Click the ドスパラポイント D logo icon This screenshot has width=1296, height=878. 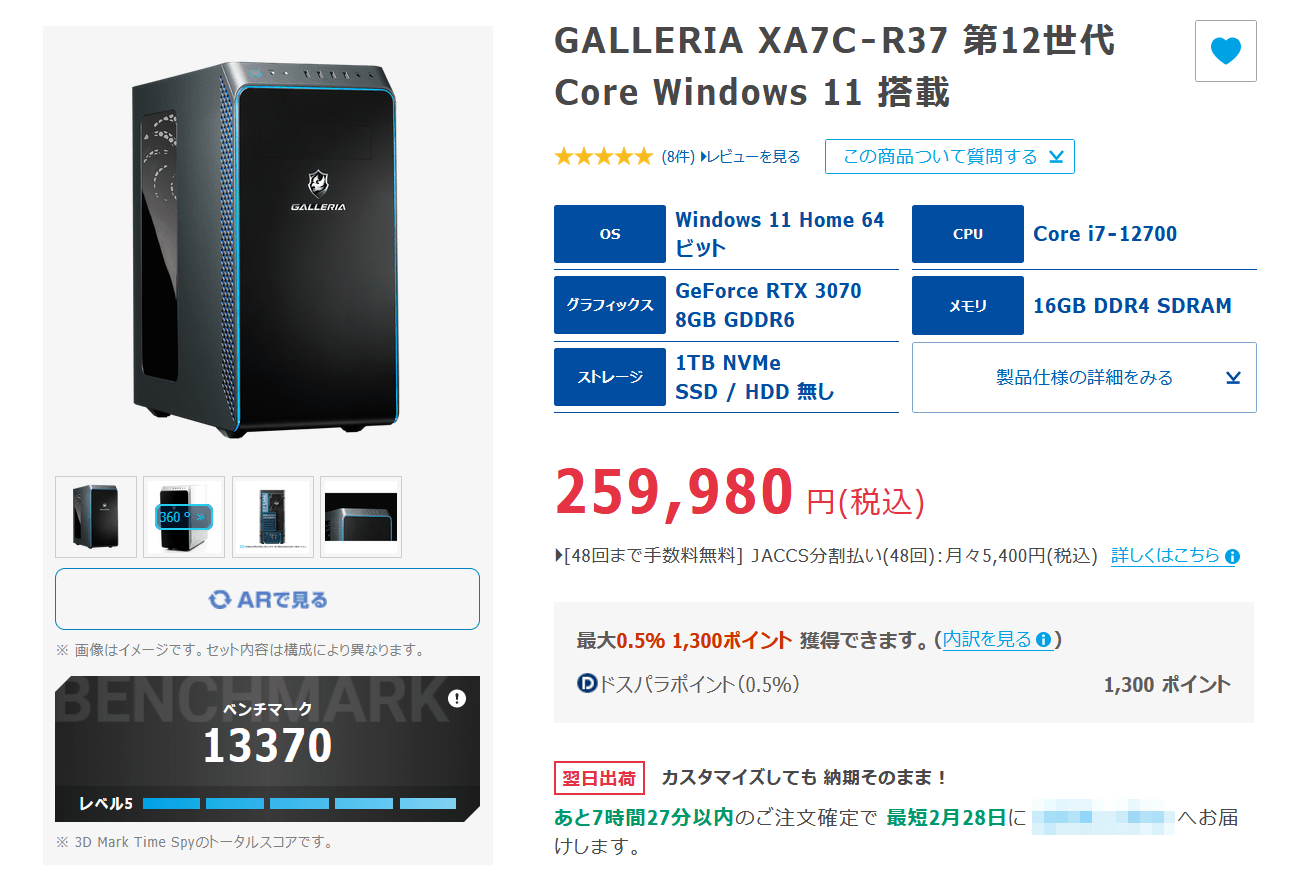pyautogui.click(x=587, y=684)
